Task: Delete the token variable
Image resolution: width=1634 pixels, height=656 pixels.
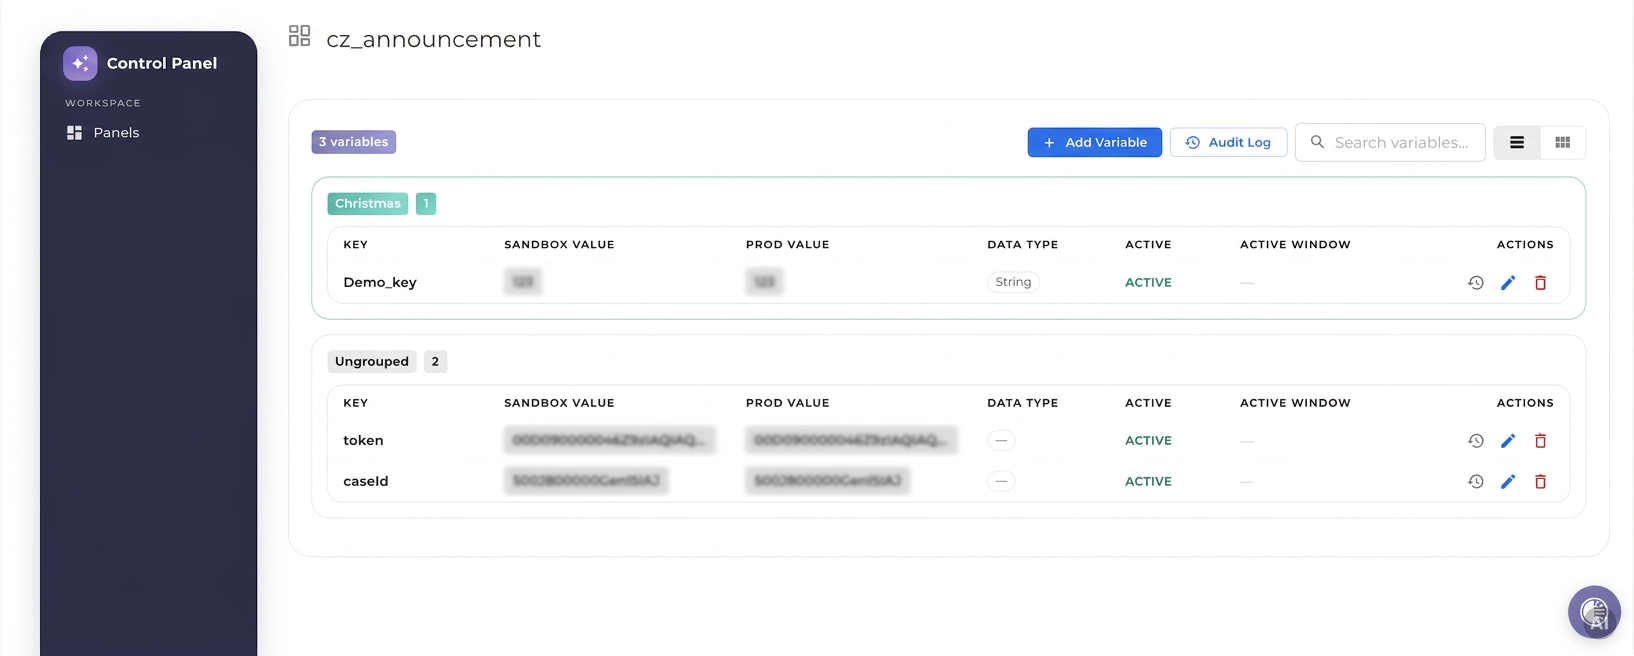Action: (x=1540, y=441)
